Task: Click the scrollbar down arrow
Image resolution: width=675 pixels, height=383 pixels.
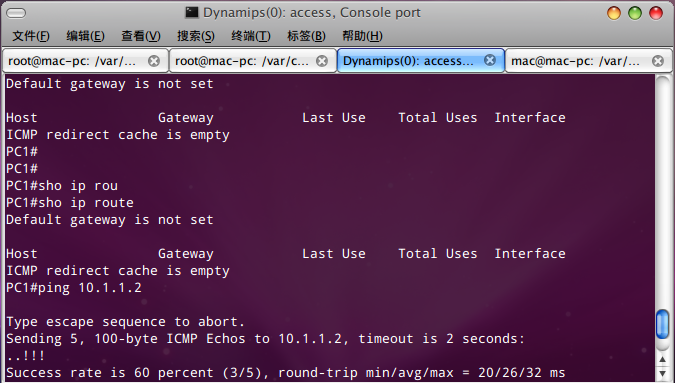Action: click(663, 373)
